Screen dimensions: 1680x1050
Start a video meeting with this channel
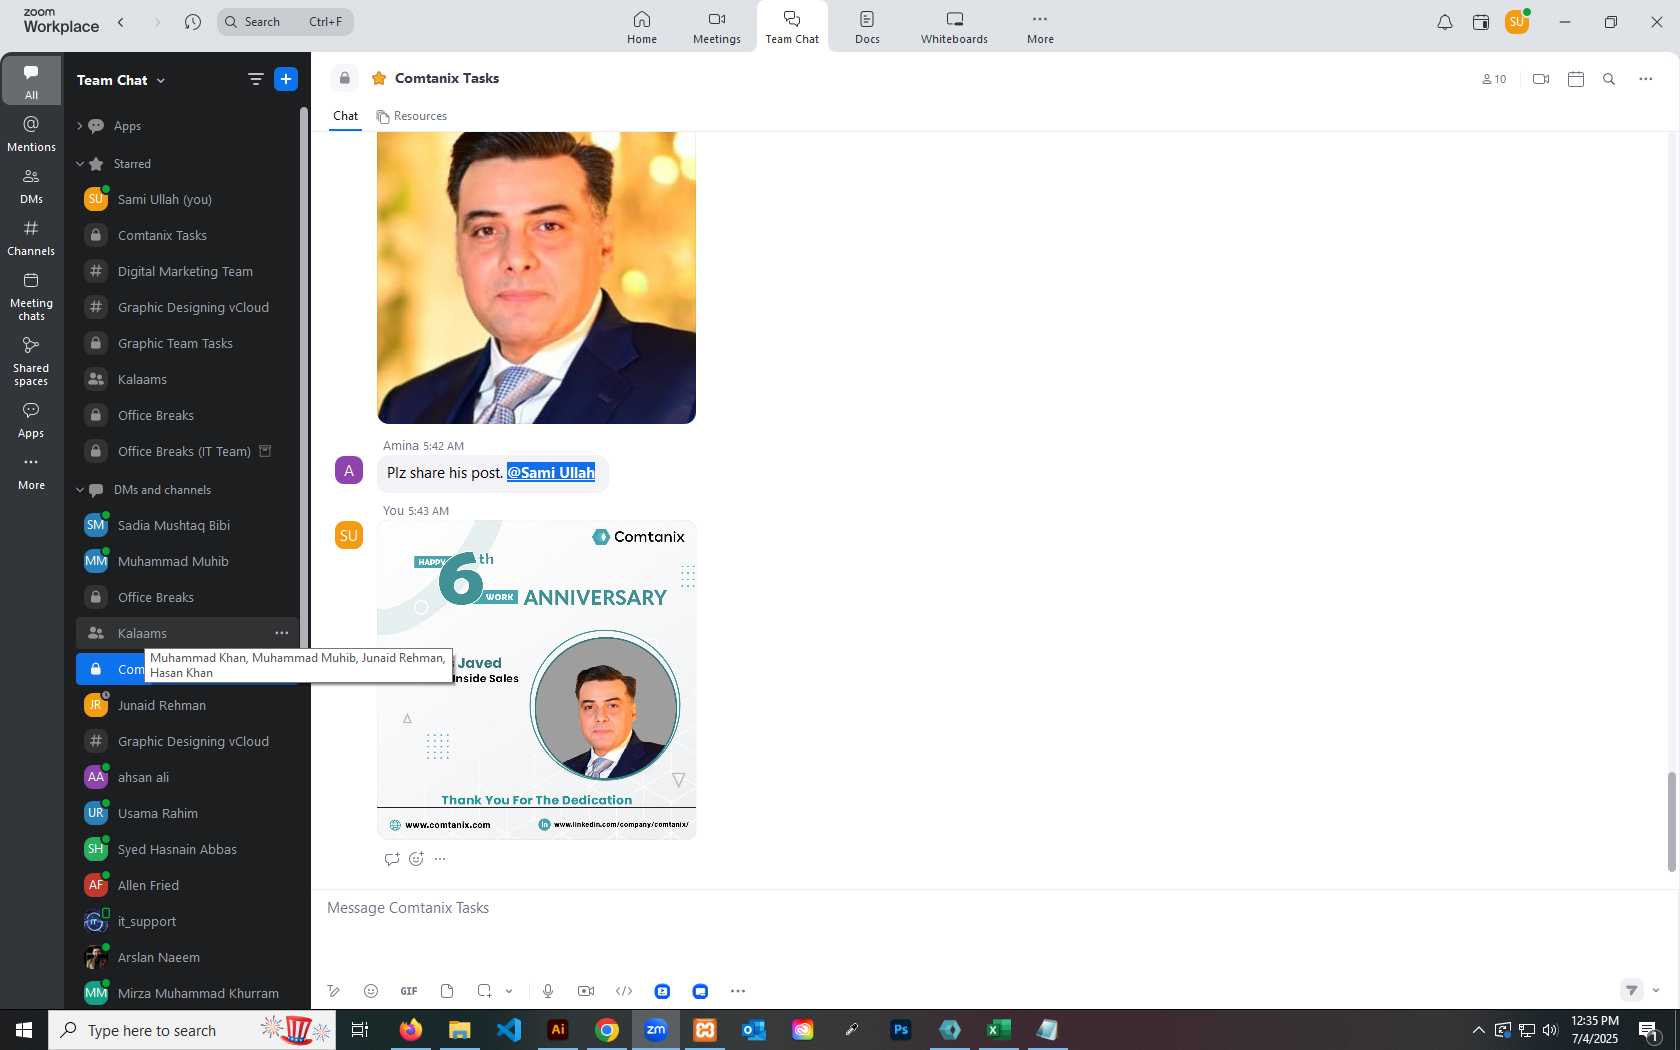1541,79
